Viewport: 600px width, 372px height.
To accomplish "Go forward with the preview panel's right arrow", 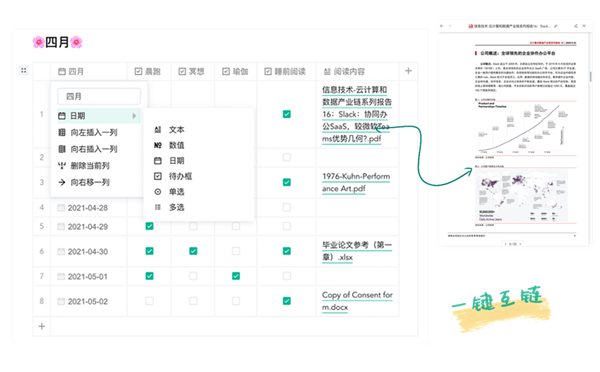I will click(x=450, y=26).
